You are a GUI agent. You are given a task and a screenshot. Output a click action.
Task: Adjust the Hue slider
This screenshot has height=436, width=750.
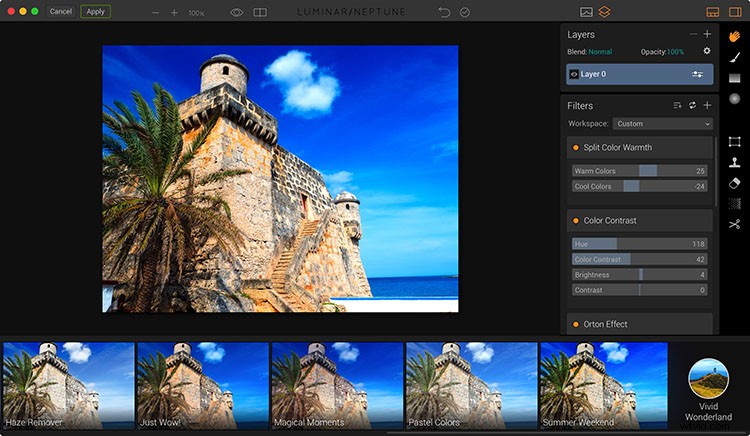click(x=640, y=244)
